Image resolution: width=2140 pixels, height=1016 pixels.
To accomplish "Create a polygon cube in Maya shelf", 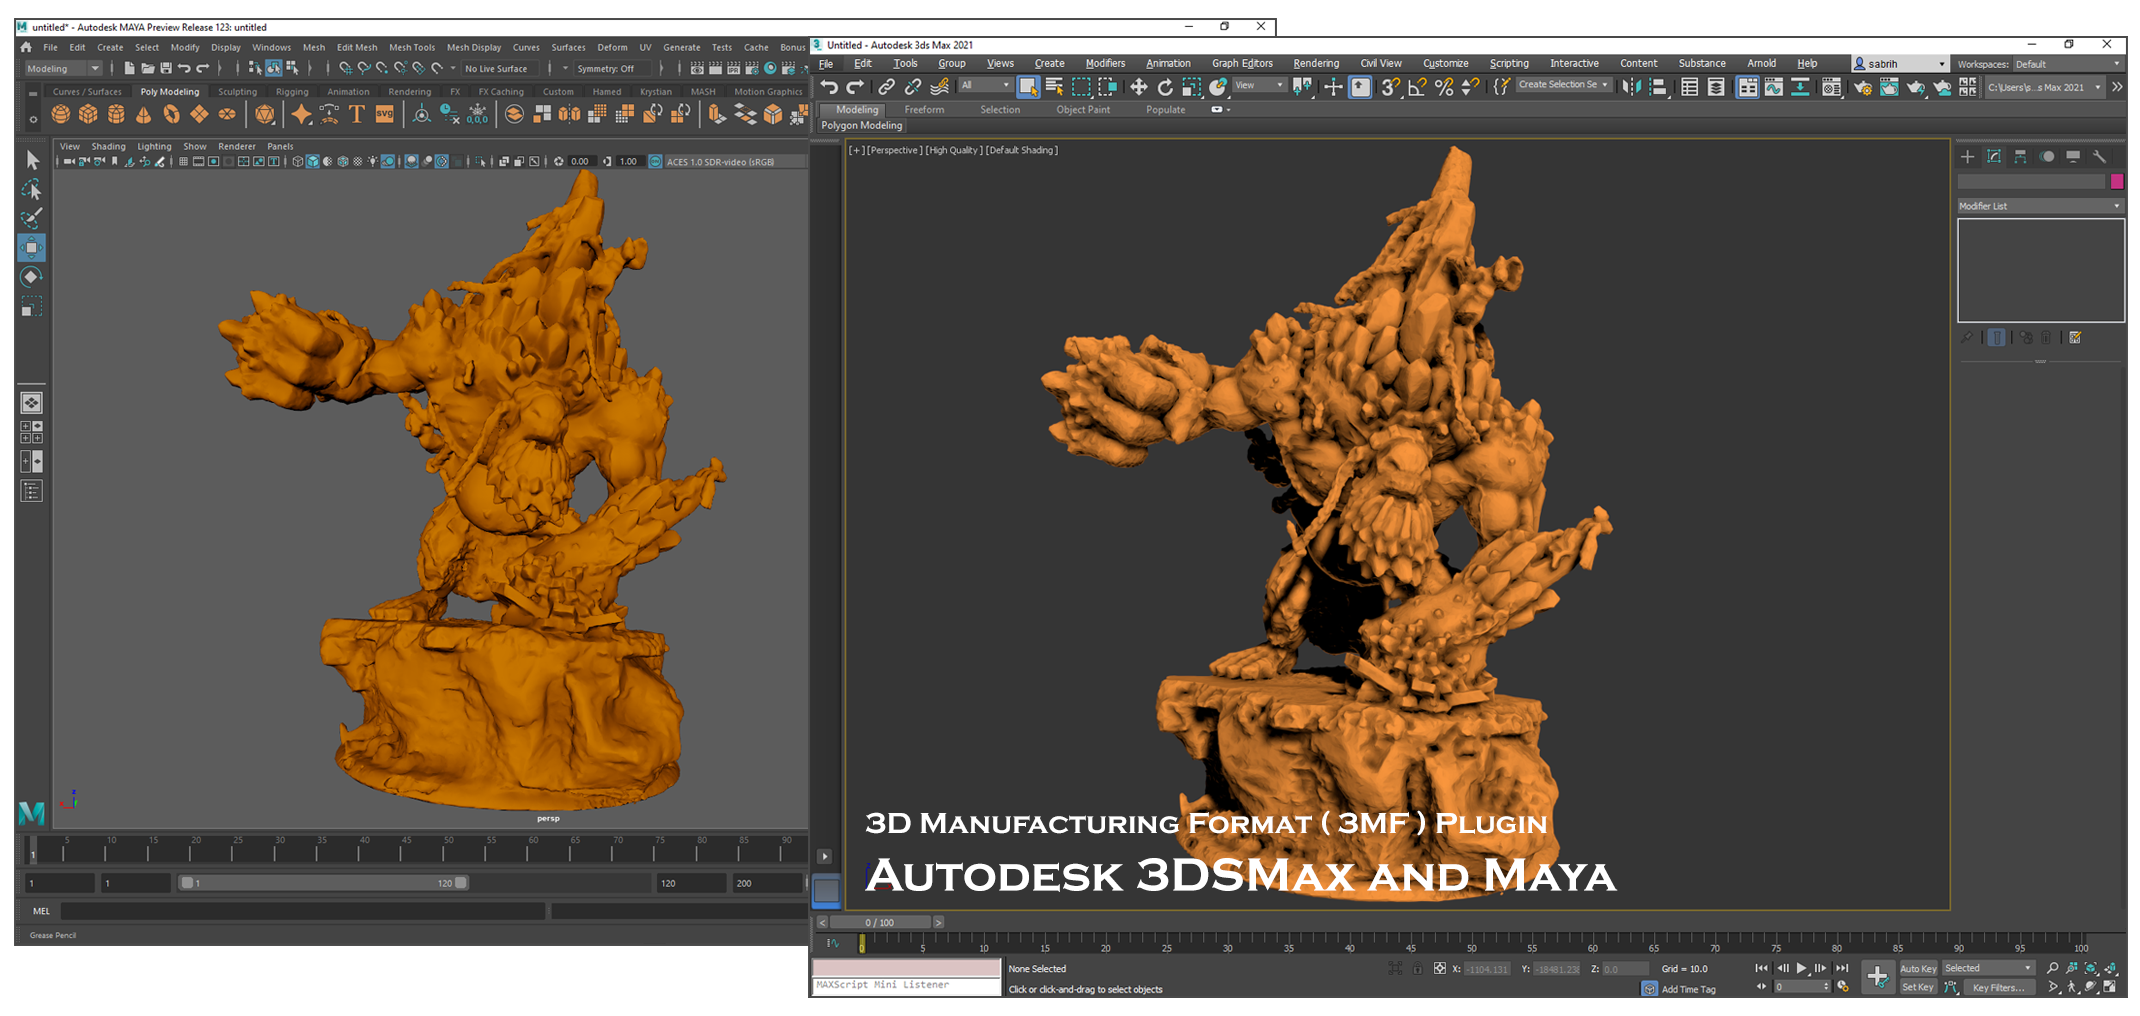I will tap(88, 114).
